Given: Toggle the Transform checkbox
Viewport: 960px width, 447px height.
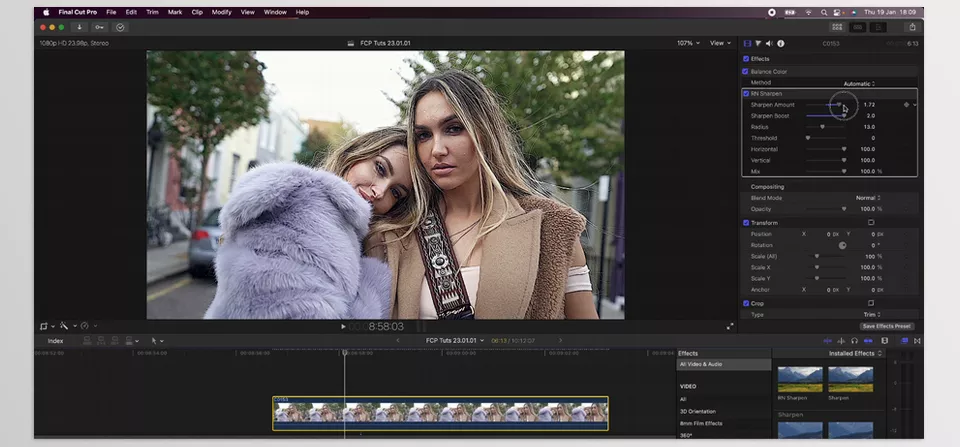Looking at the screenshot, I should [x=746, y=223].
